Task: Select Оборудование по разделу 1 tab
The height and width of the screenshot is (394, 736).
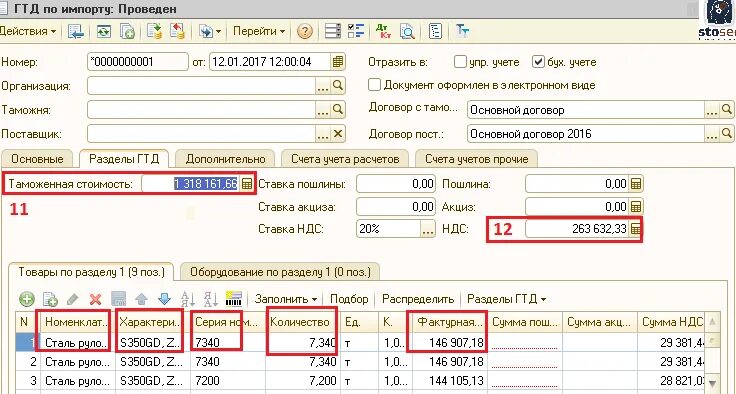Action: click(280, 272)
